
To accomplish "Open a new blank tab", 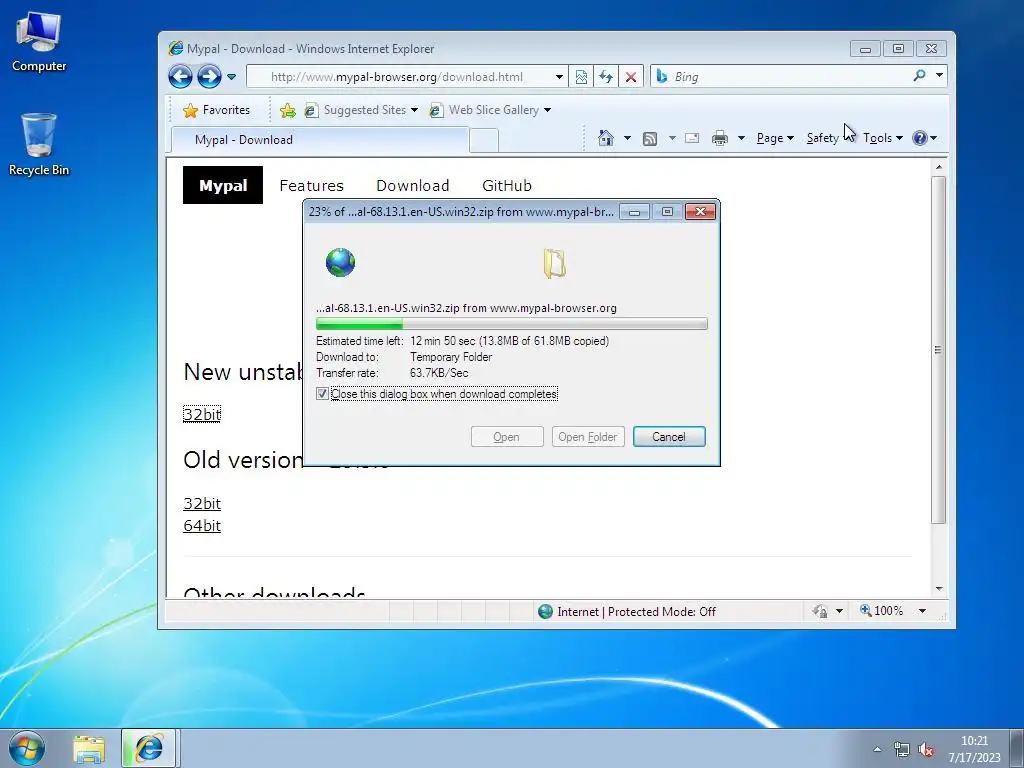I will point(484,140).
